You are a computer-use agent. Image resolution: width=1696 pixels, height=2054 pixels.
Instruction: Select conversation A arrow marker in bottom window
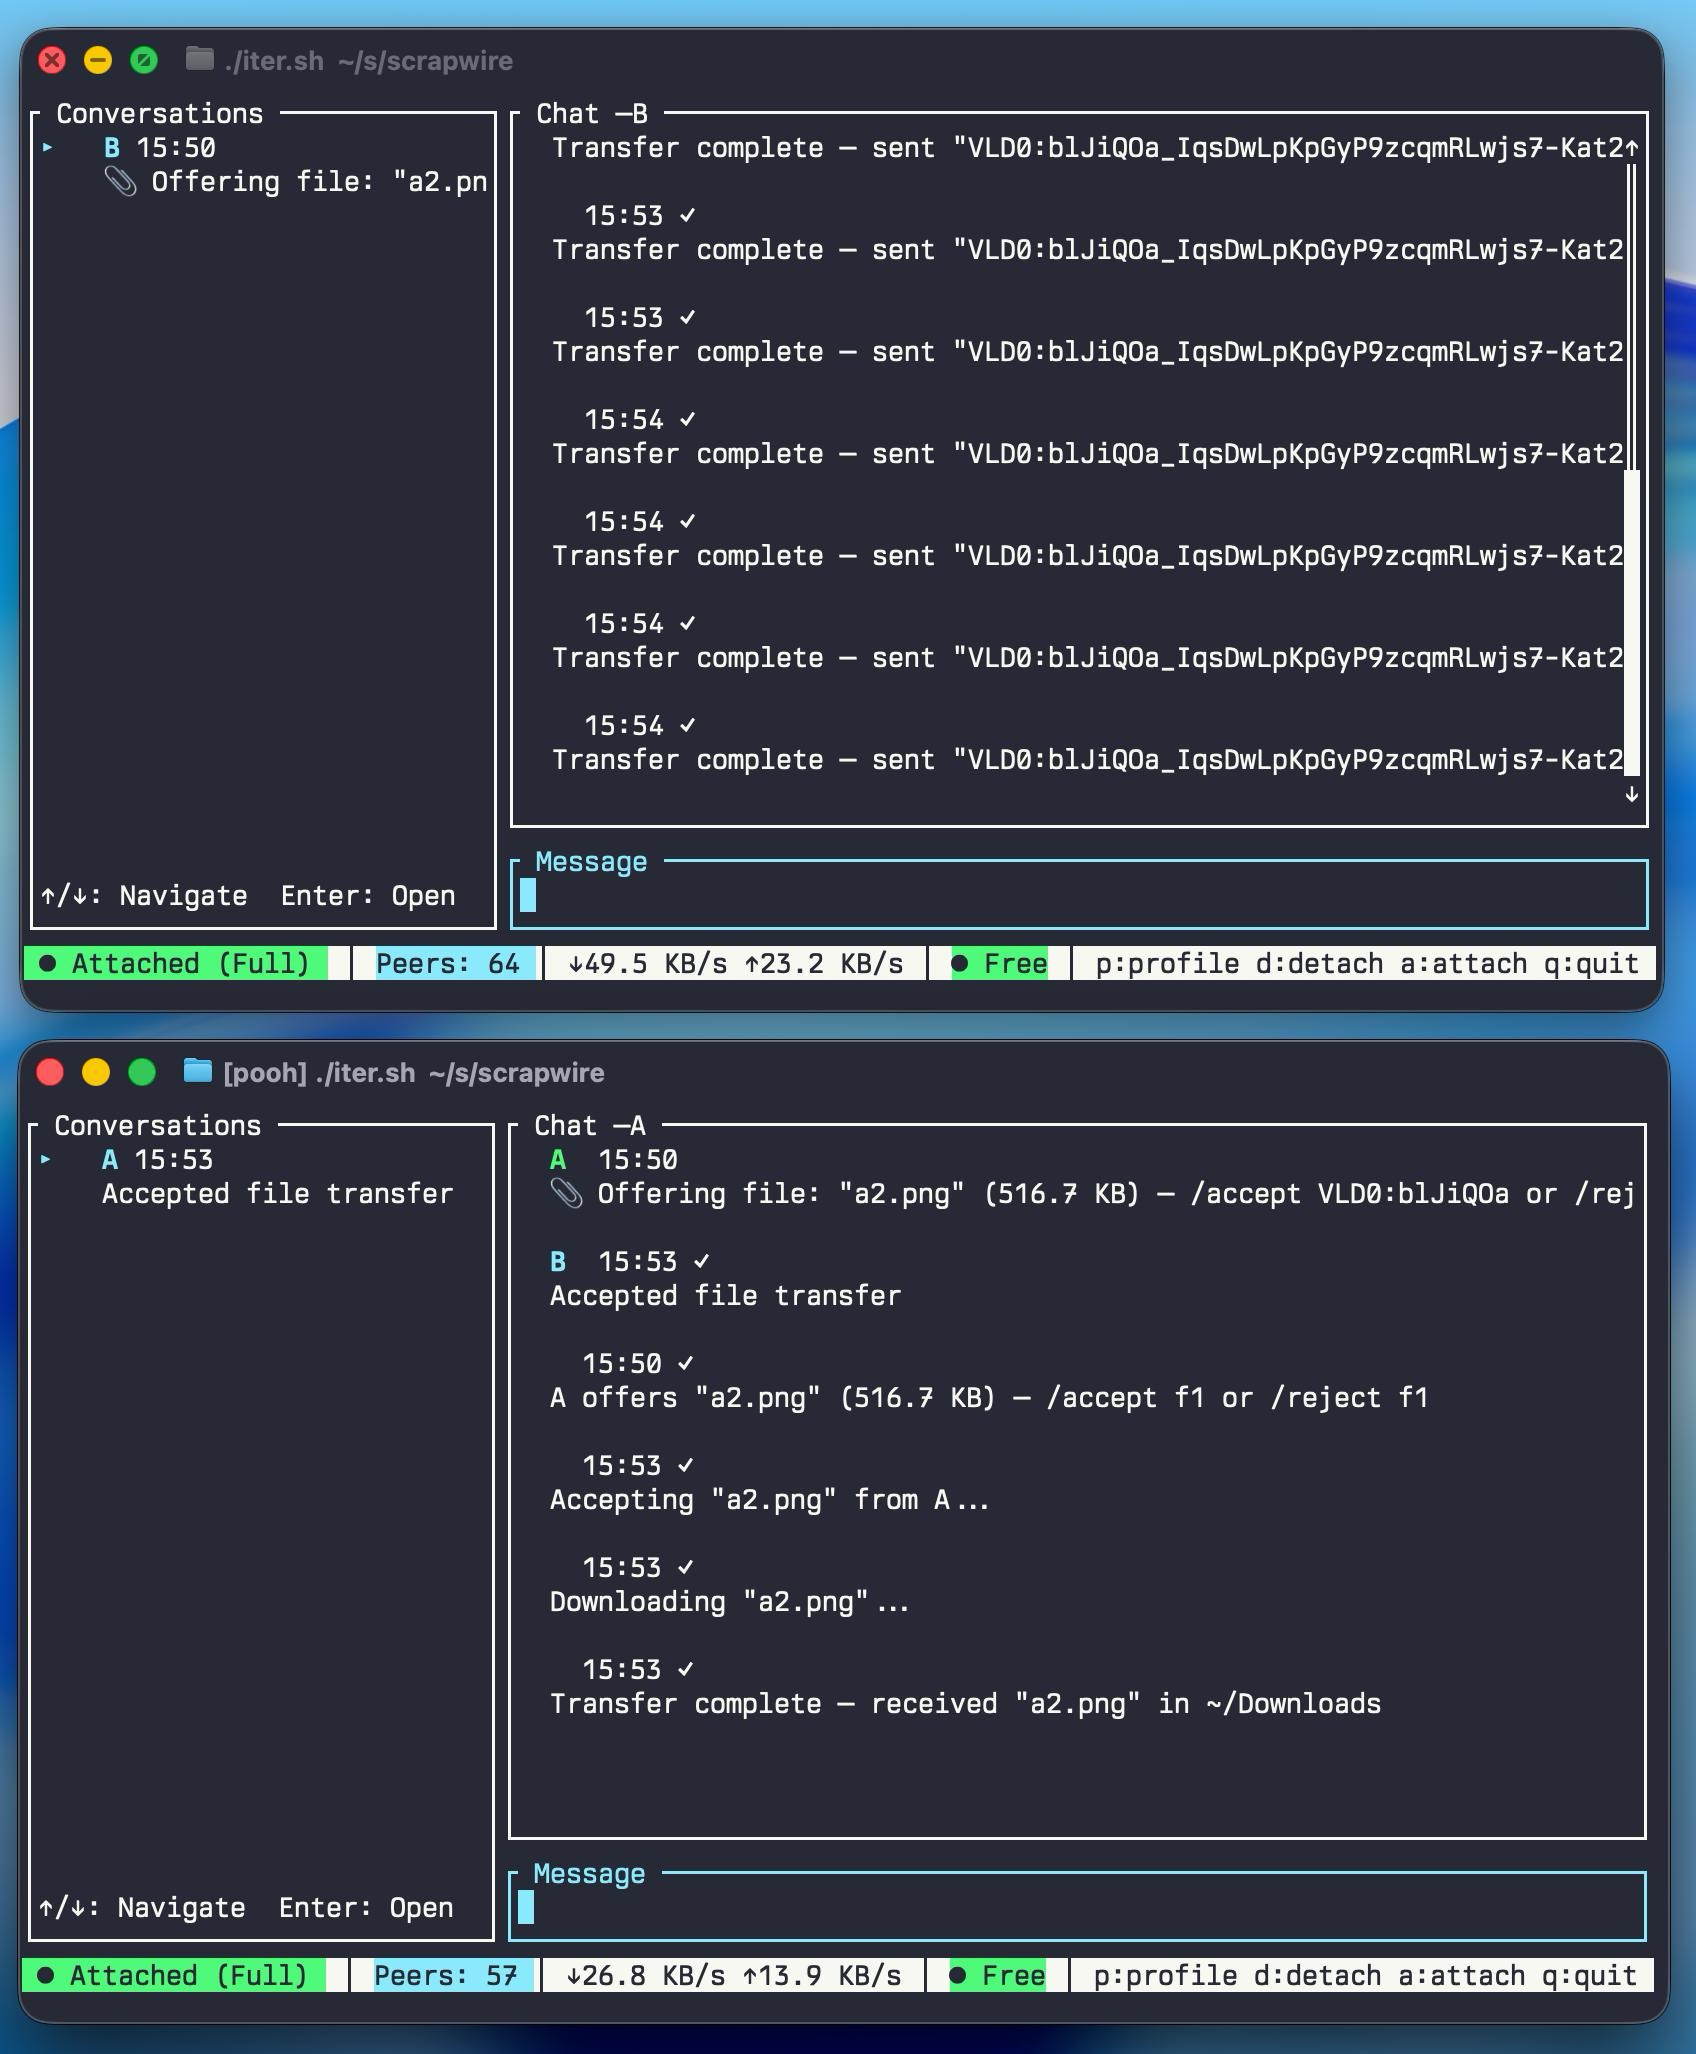[45, 1160]
